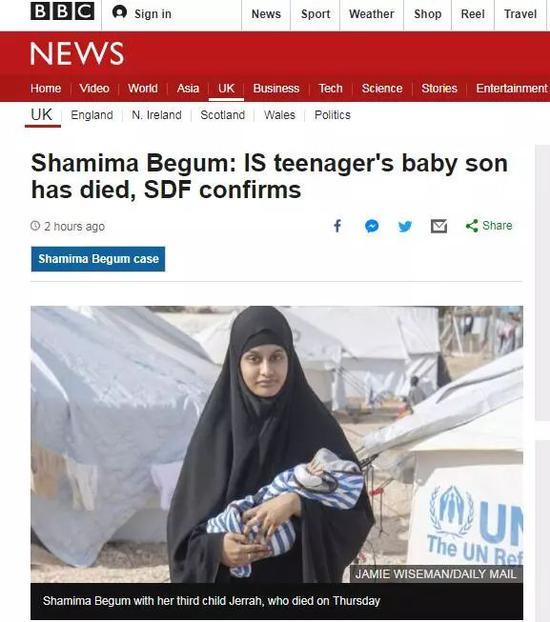
Task: Select the Business tab in news navigation
Action: 276,88
